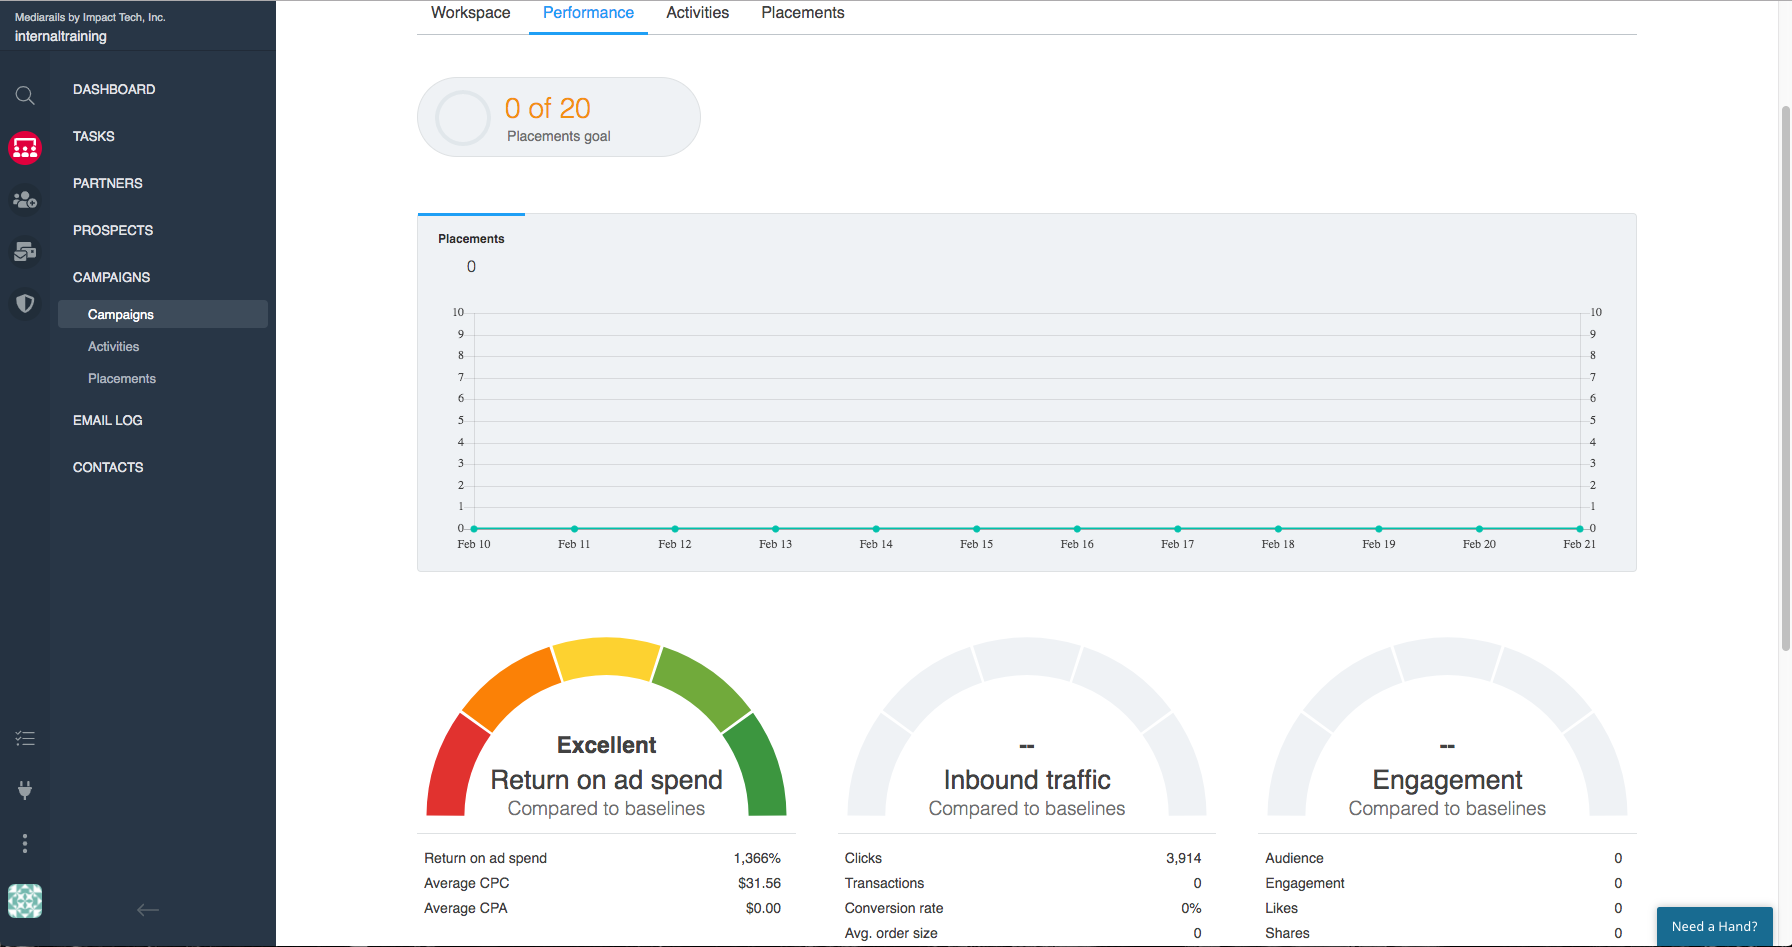Expand the CAMPAIGNS sidebar section
1792x947 pixels.
111,277
